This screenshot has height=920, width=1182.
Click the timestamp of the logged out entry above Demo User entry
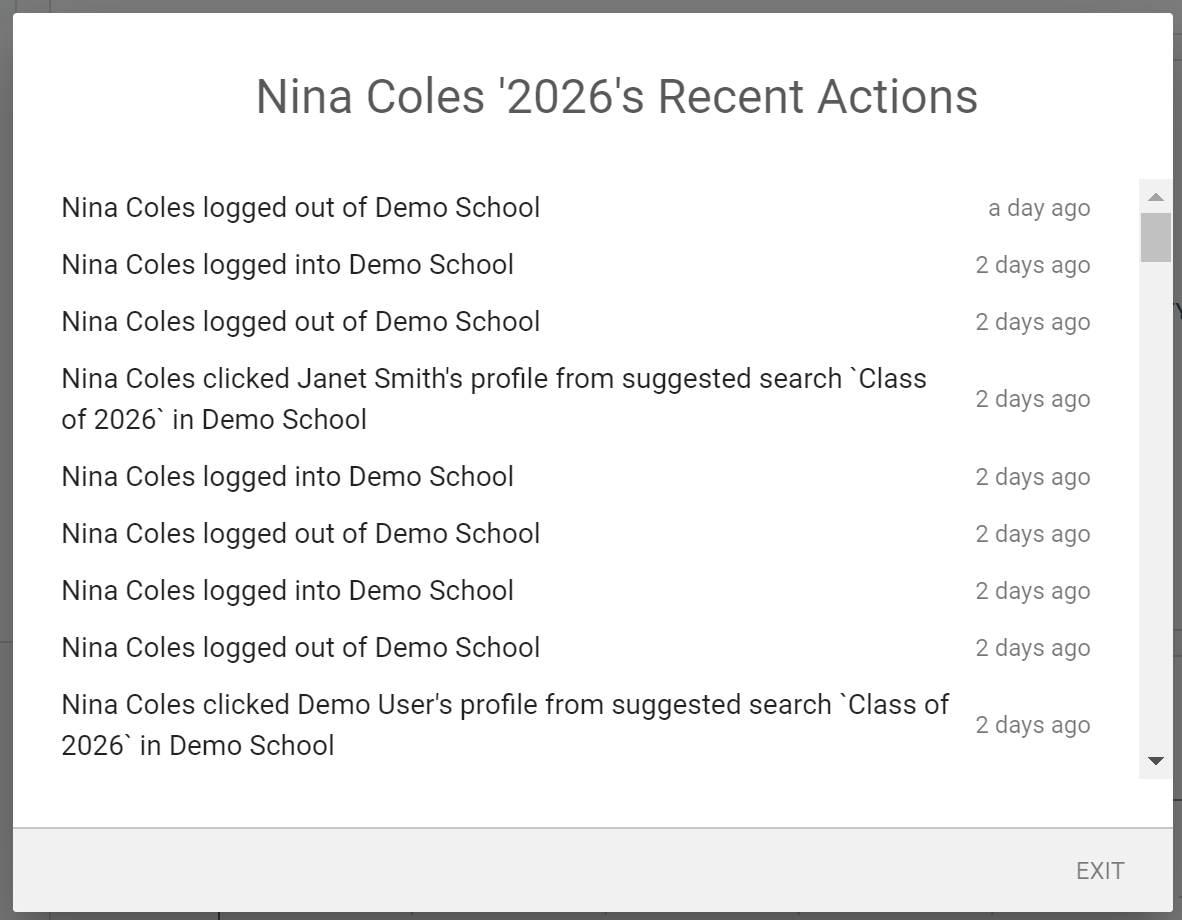click(1032, 648)
